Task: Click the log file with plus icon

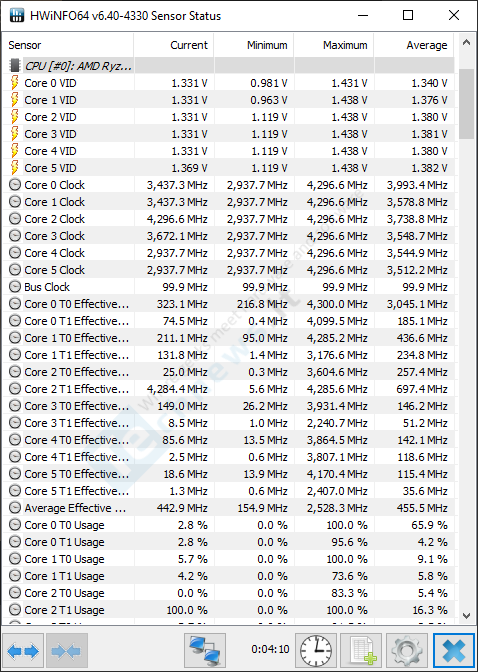Action: [x=361, y=651]
